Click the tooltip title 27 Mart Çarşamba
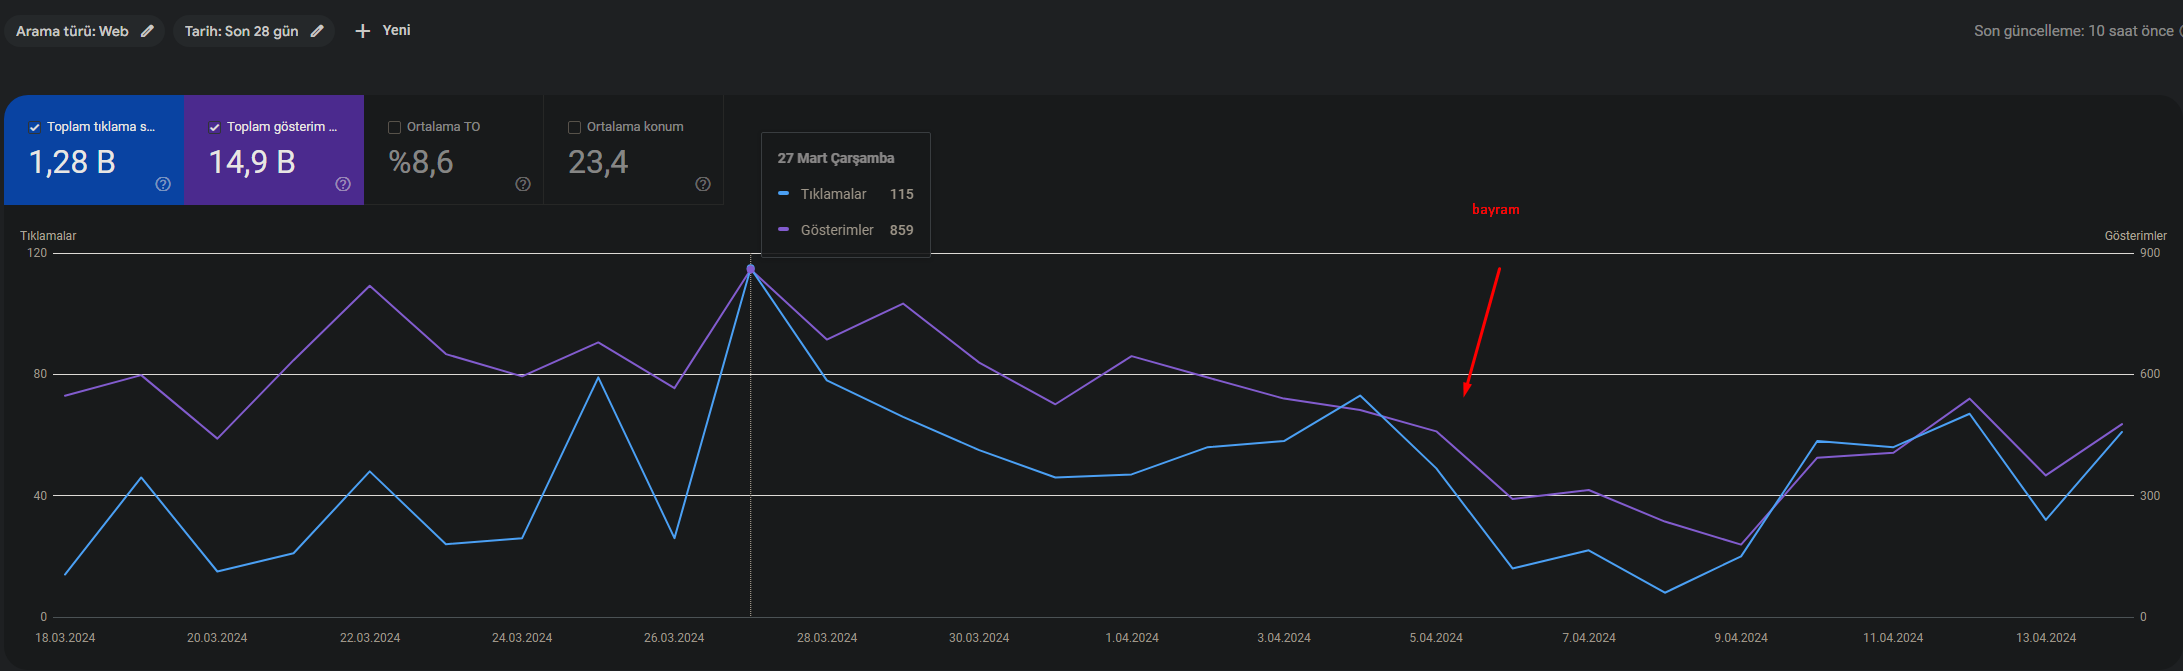This screenshot has width=2183, height=671. point(836,158)
